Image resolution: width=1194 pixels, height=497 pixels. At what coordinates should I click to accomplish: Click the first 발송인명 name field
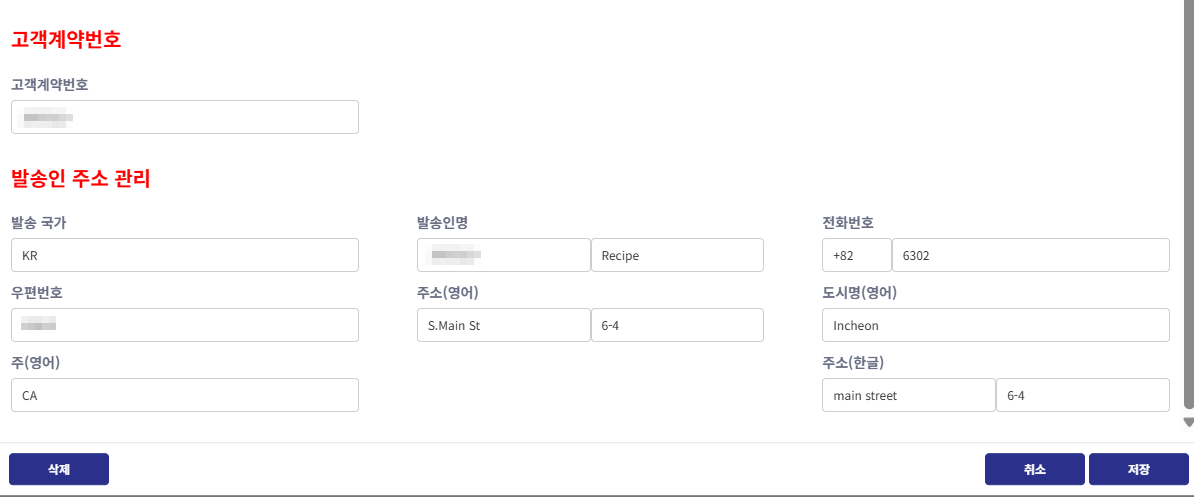503,255
